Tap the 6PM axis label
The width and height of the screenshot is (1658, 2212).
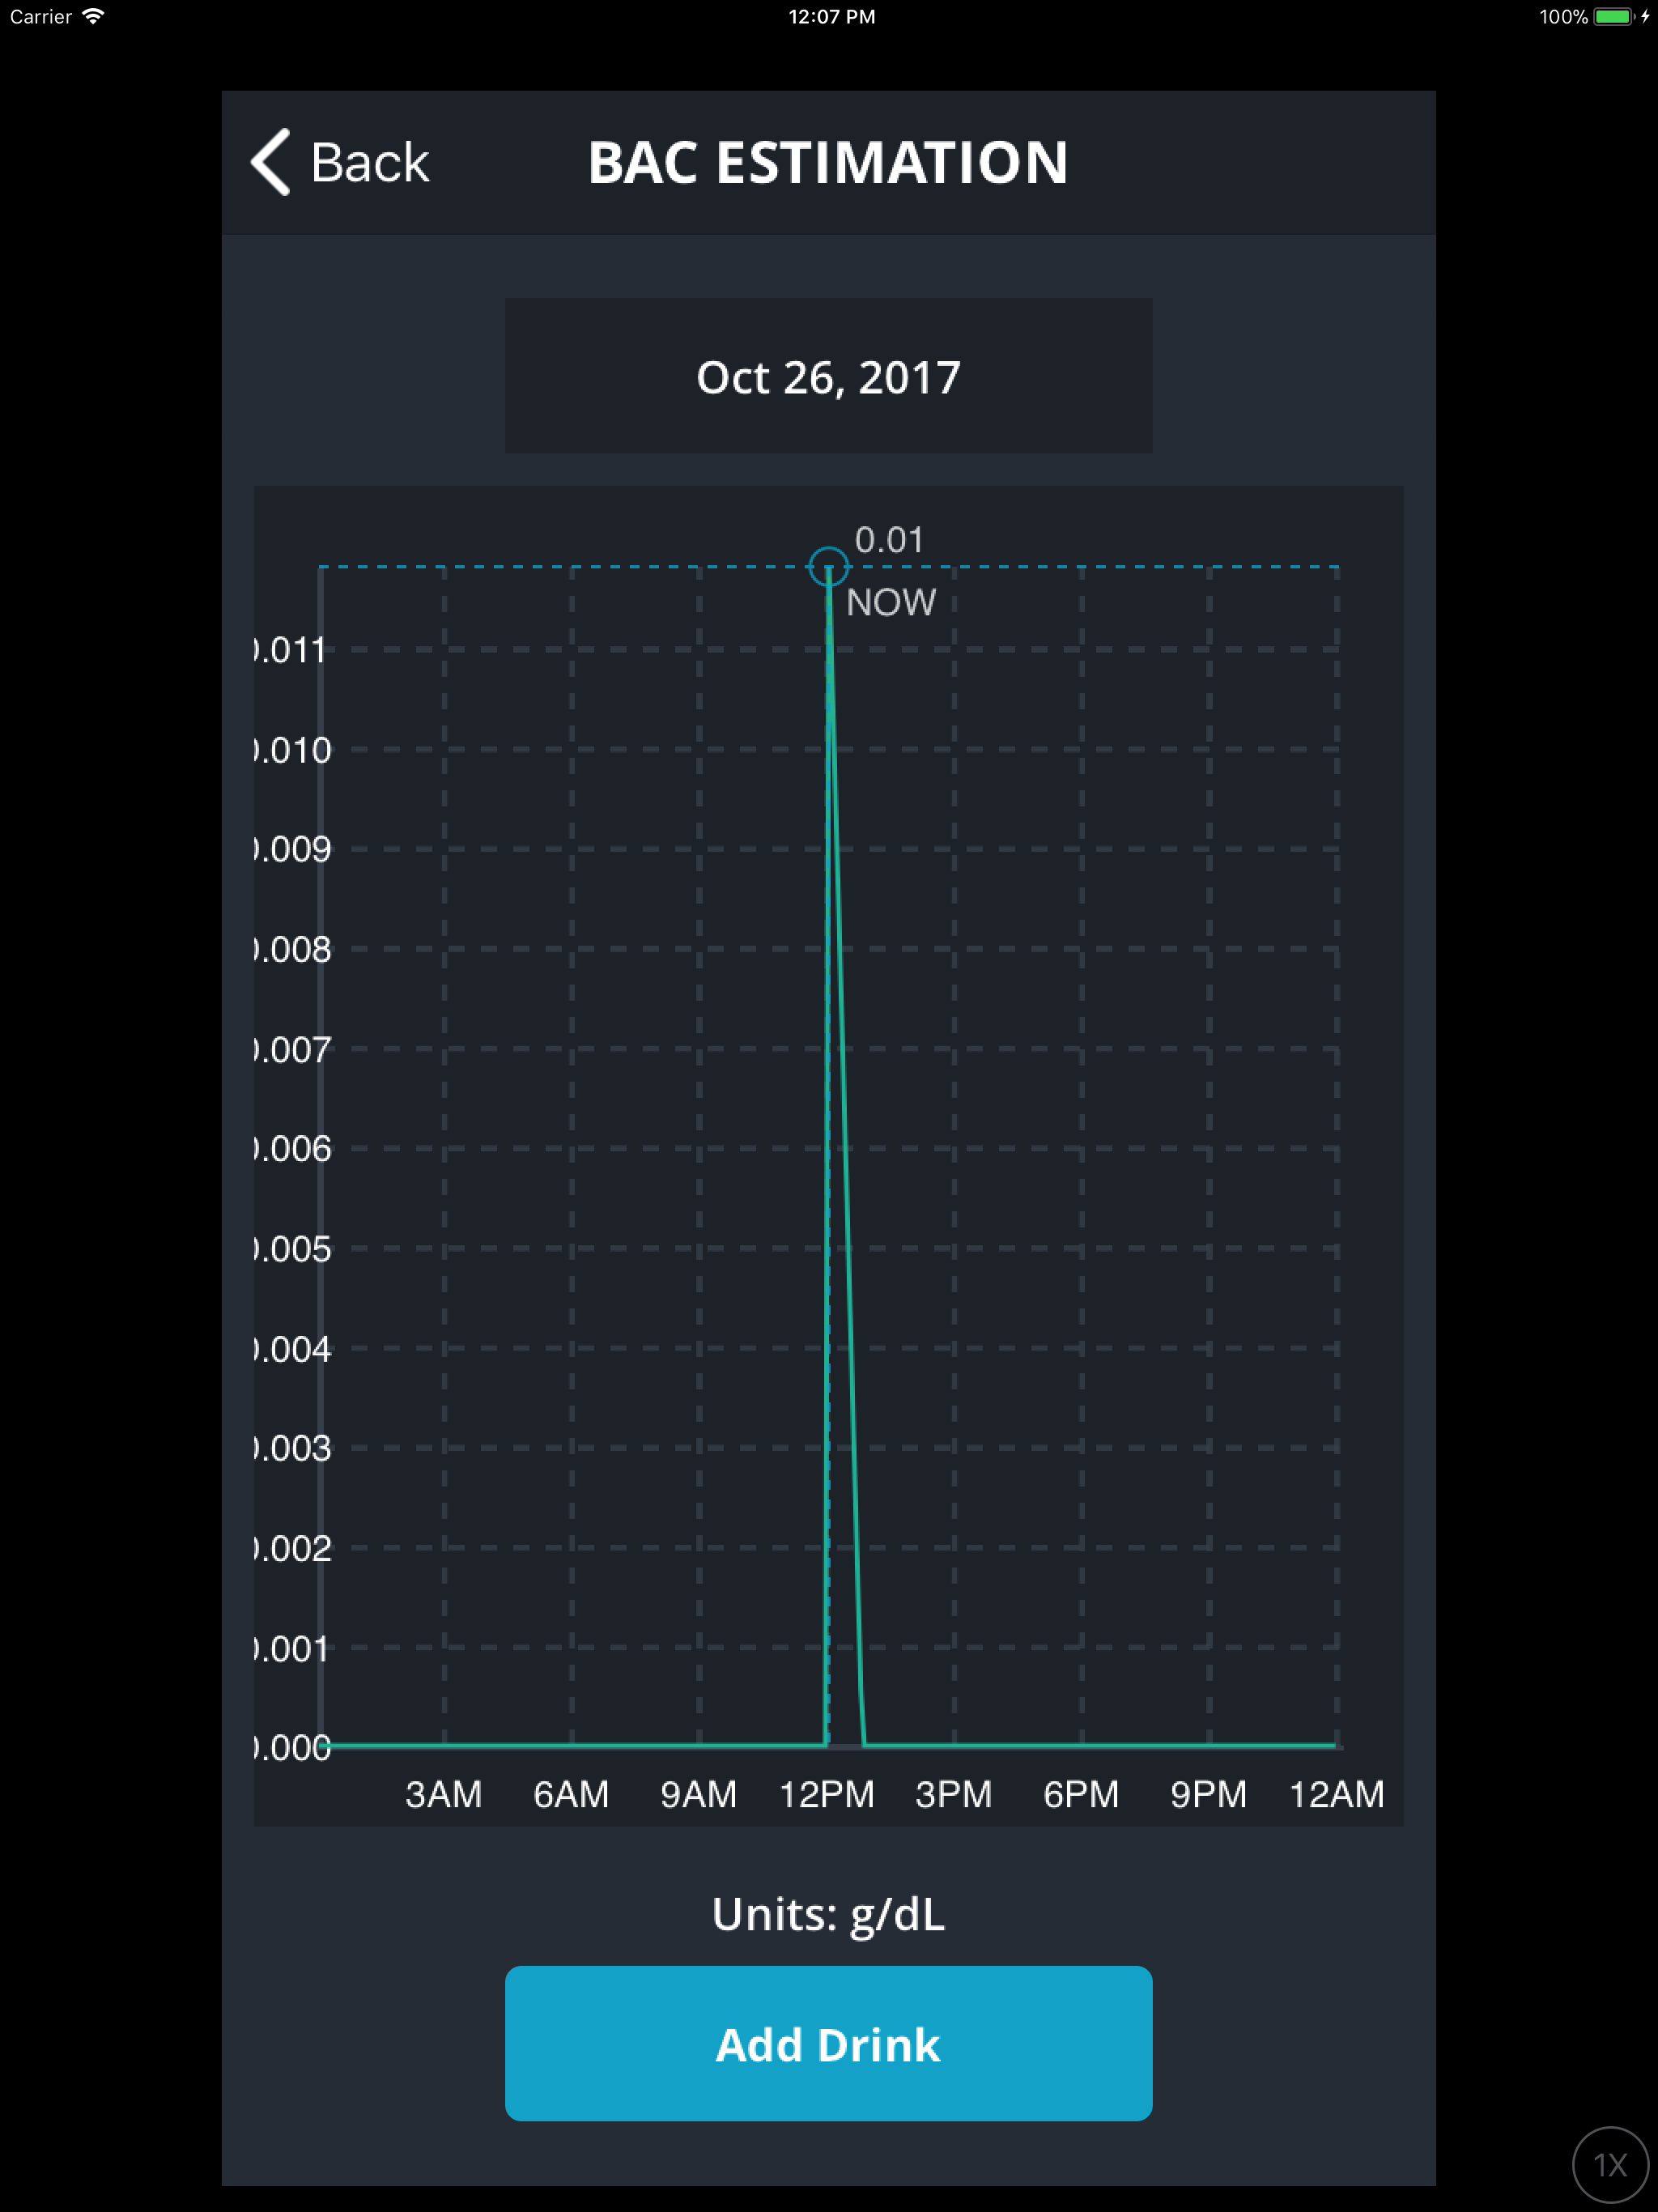(1081, 1794)
